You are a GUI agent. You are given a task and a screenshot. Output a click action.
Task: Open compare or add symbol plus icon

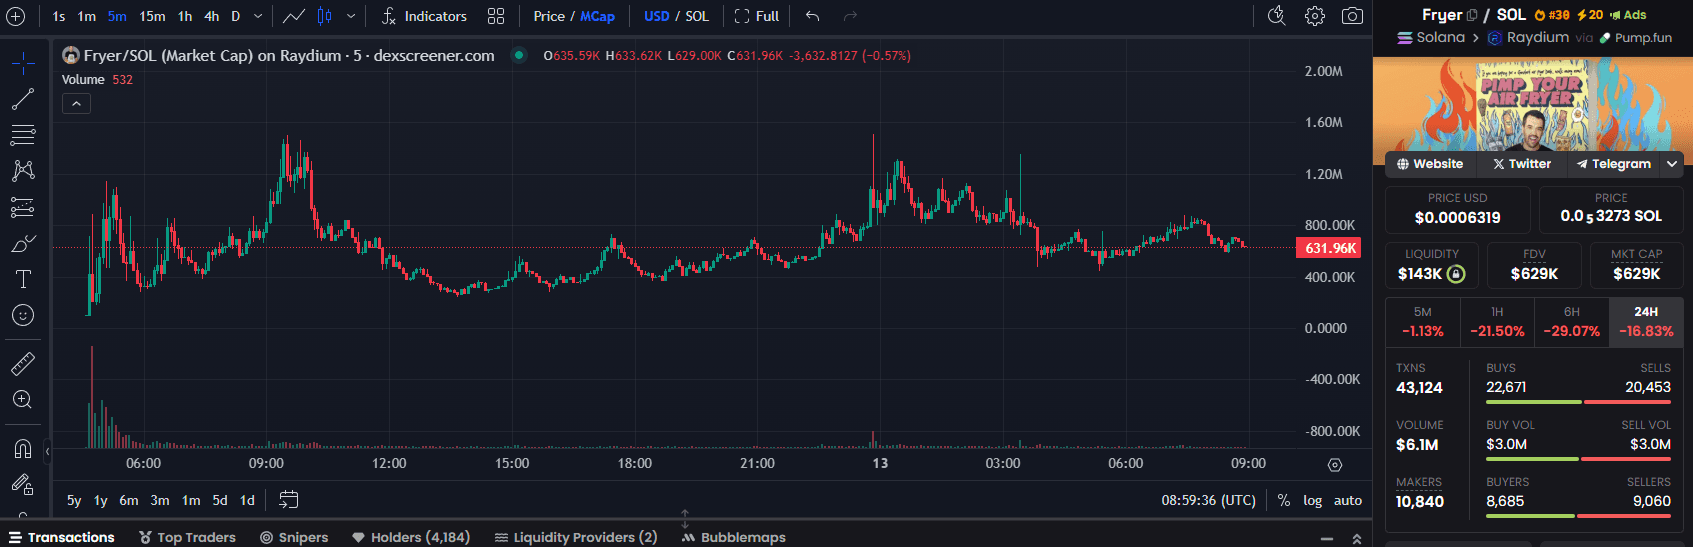[x=16, y=16]
